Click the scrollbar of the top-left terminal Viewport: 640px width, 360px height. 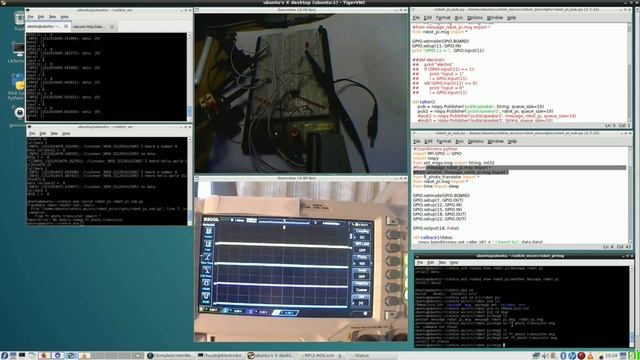189,77
